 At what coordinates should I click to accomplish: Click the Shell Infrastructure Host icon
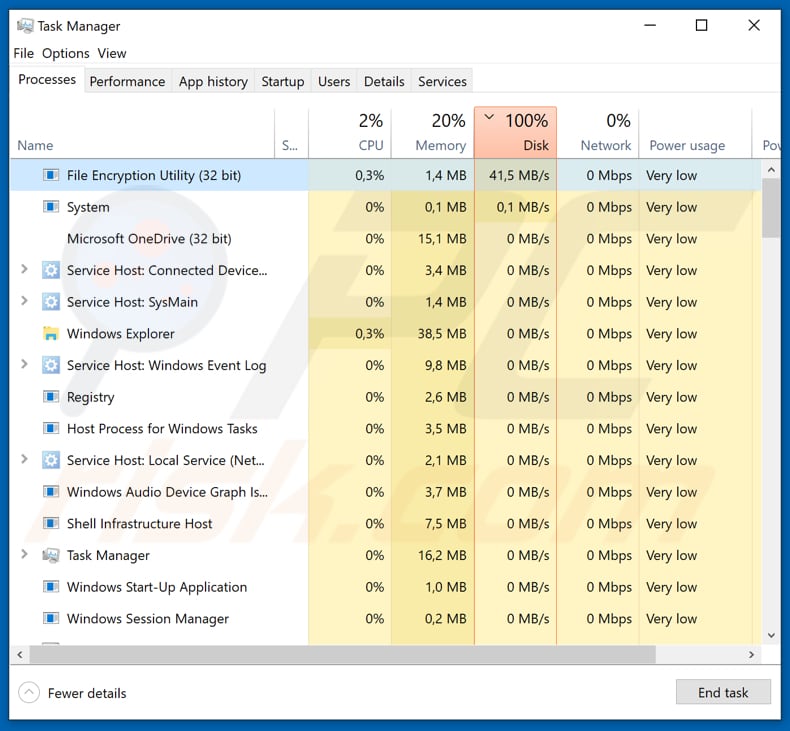tap(50, 524)
